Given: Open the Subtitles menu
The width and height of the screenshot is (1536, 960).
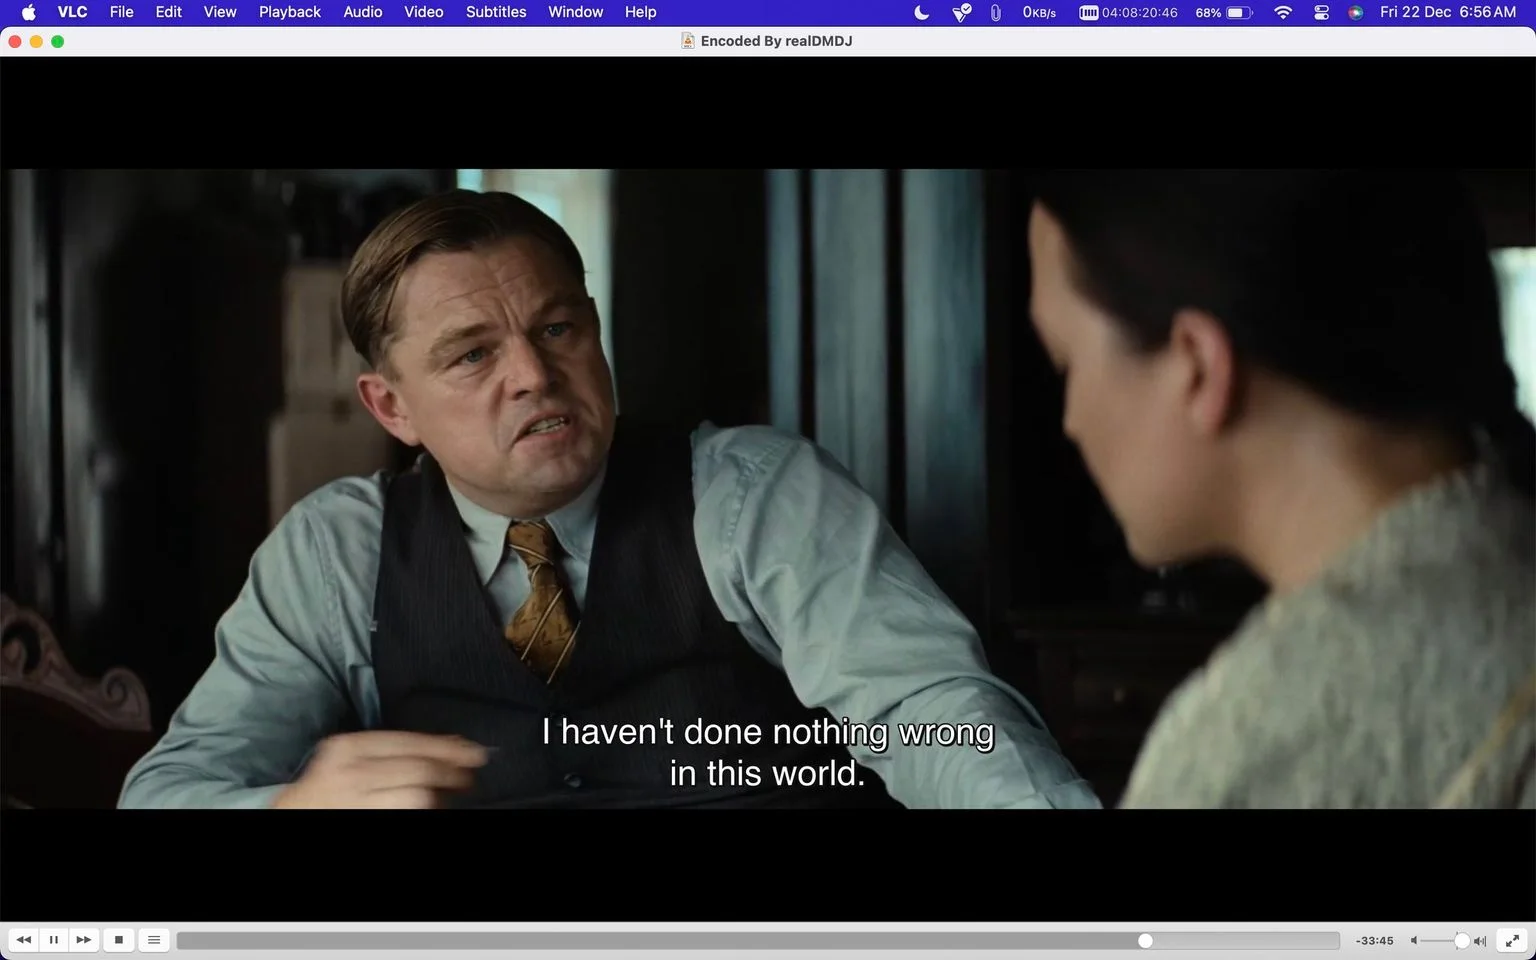Looking at the screenshot, I should [x=496, y=12].
